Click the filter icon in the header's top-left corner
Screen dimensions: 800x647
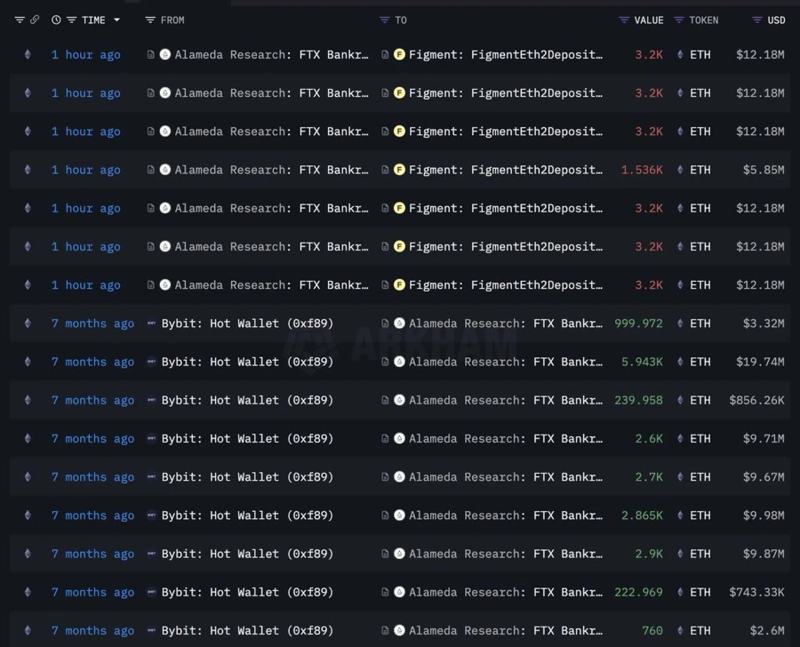point(19,20)
